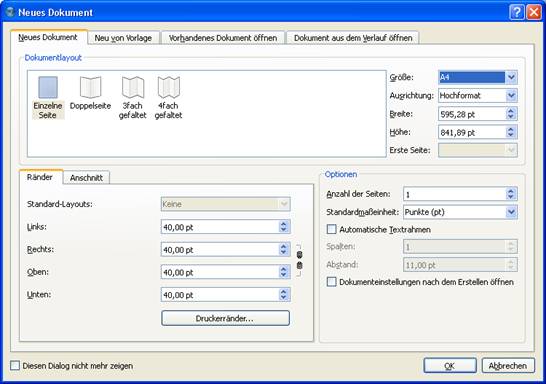Click the Dokumentlayout group label
Screen dimensions: 546x384
(x=53, y=58)
